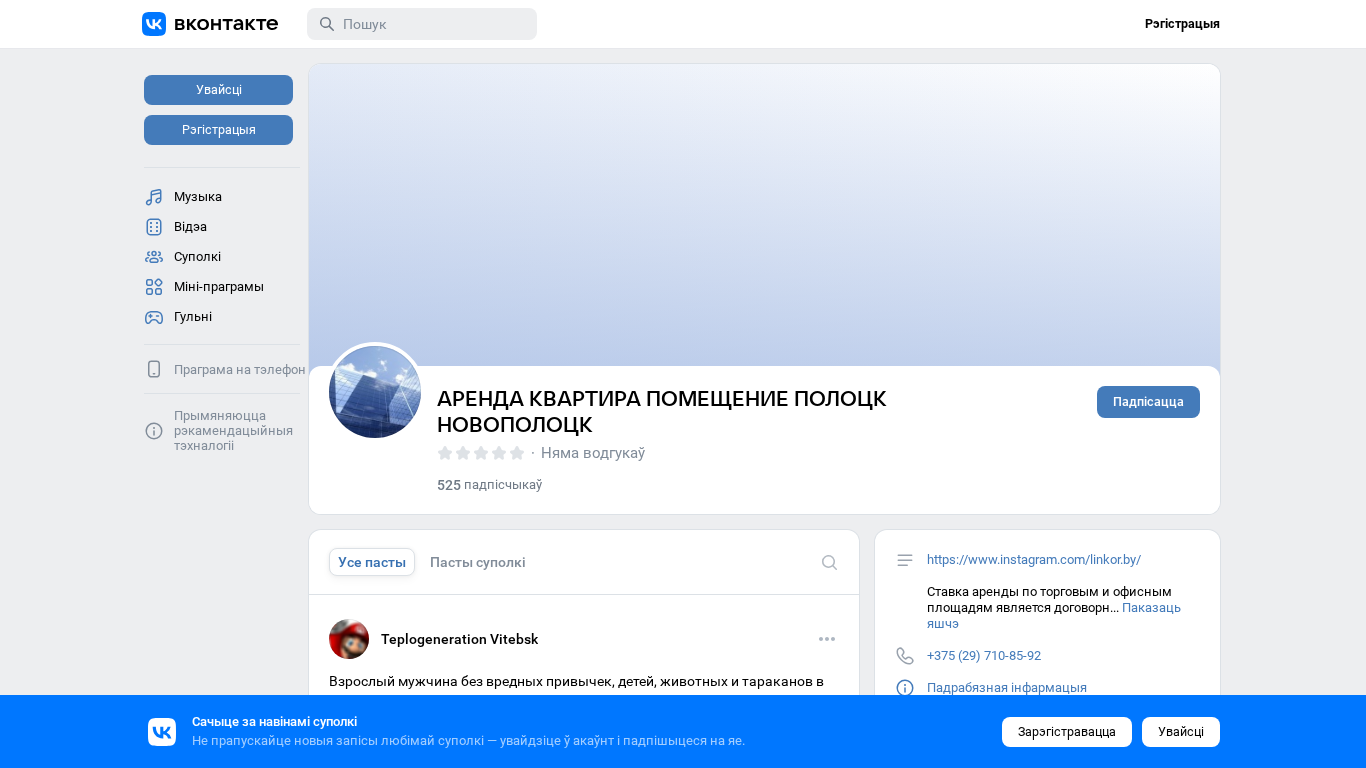The height and width of the screenshot is (768, 1366).
Task: Click the VK logo in the blue banner
Action: (162, 732)
